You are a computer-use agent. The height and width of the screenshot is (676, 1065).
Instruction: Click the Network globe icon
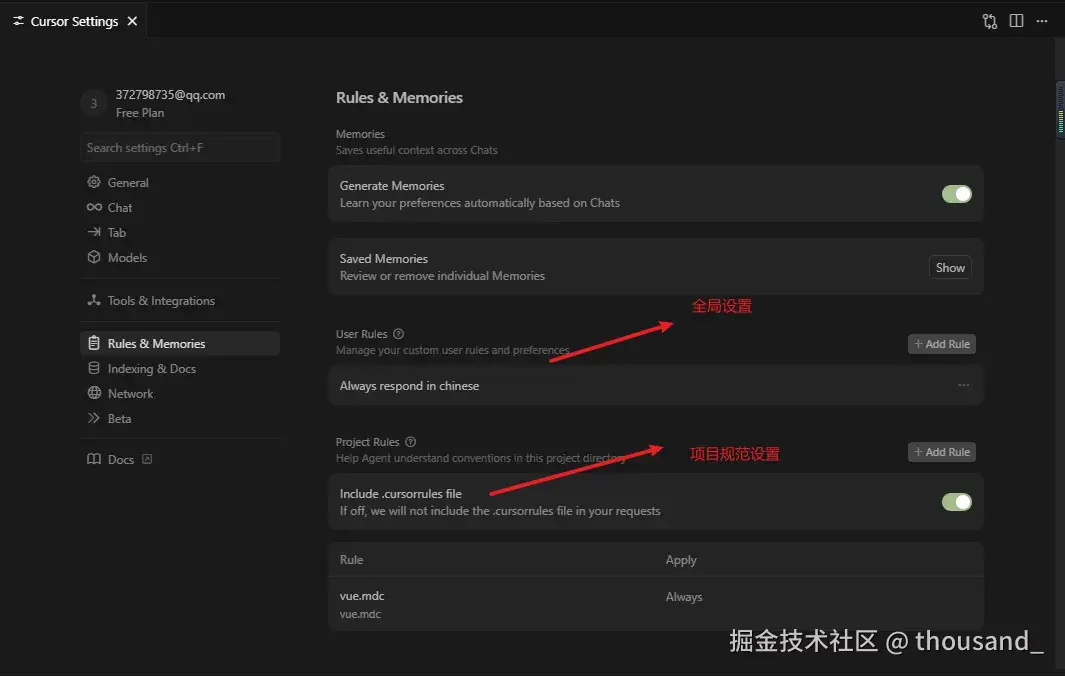pyautogui.click(x=94, y=393)
